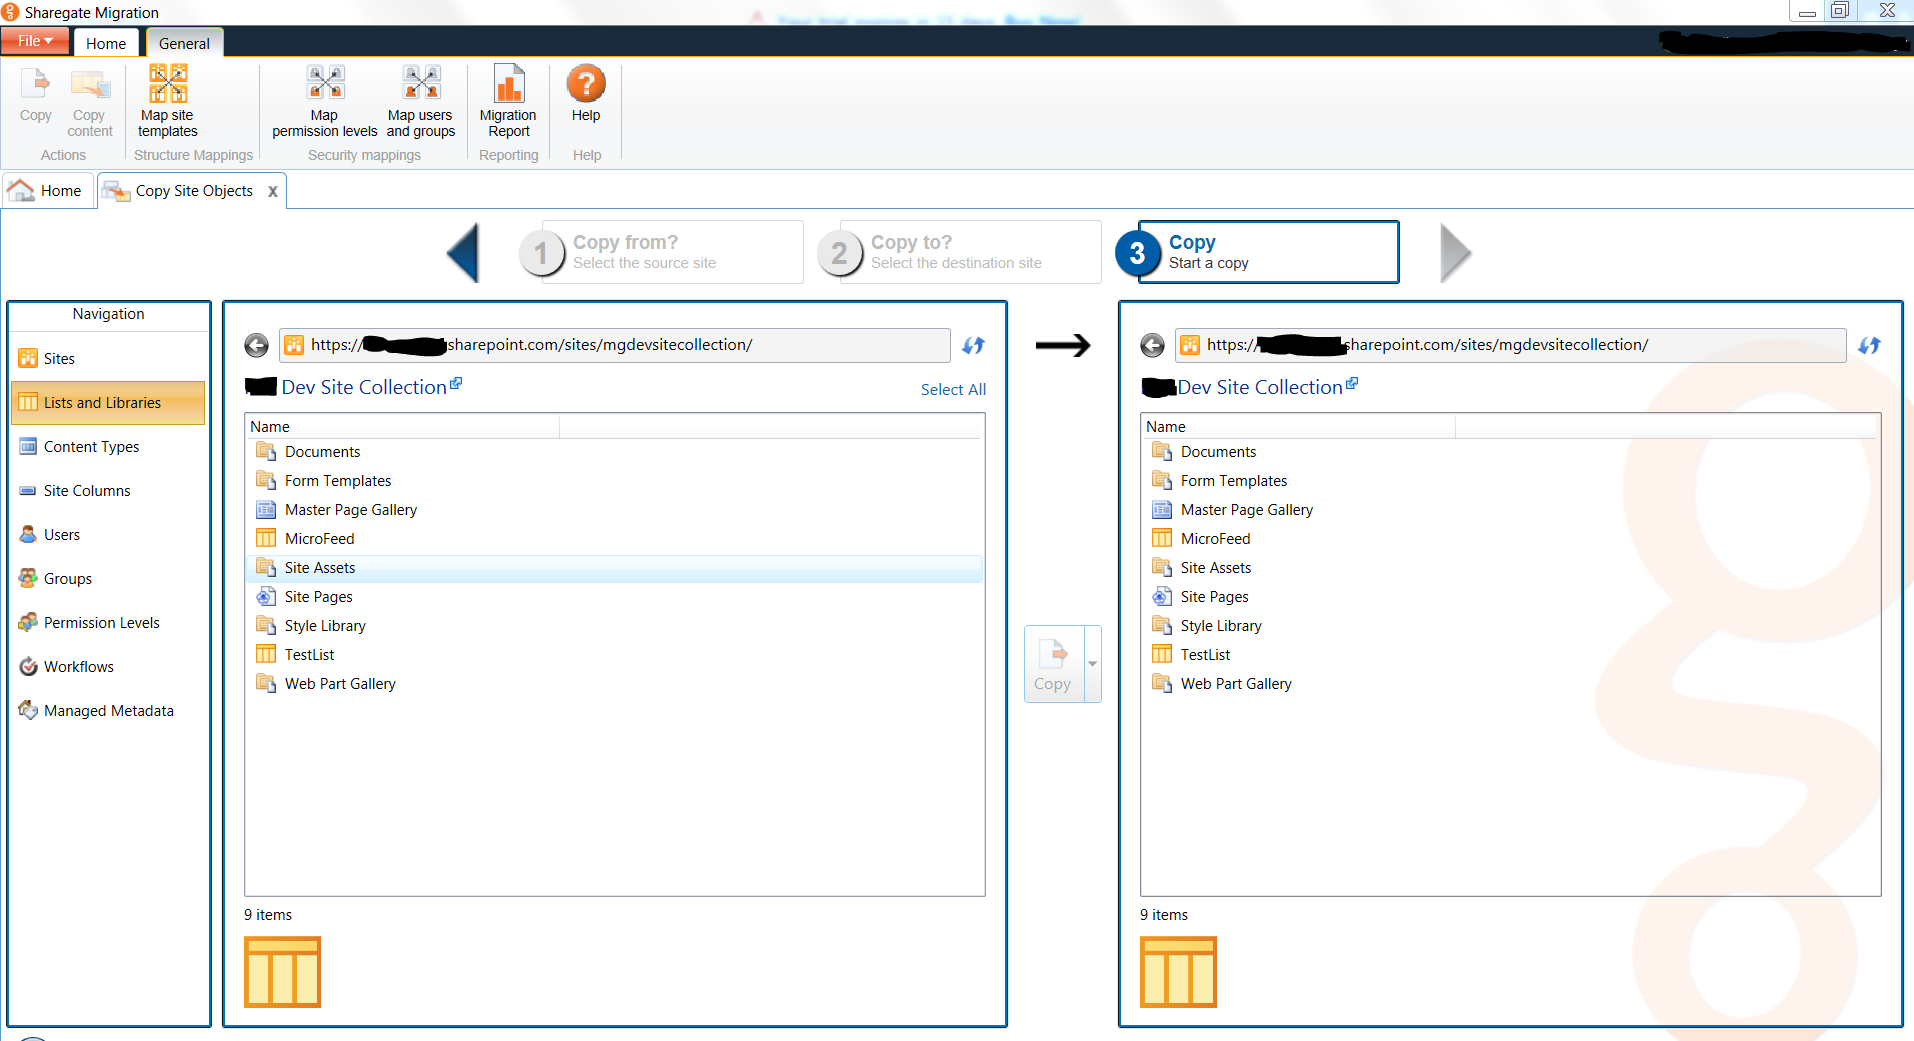Viewport: 1914px width, 1041px height.
Task: Click source Name column header
Action: point(403,427)
